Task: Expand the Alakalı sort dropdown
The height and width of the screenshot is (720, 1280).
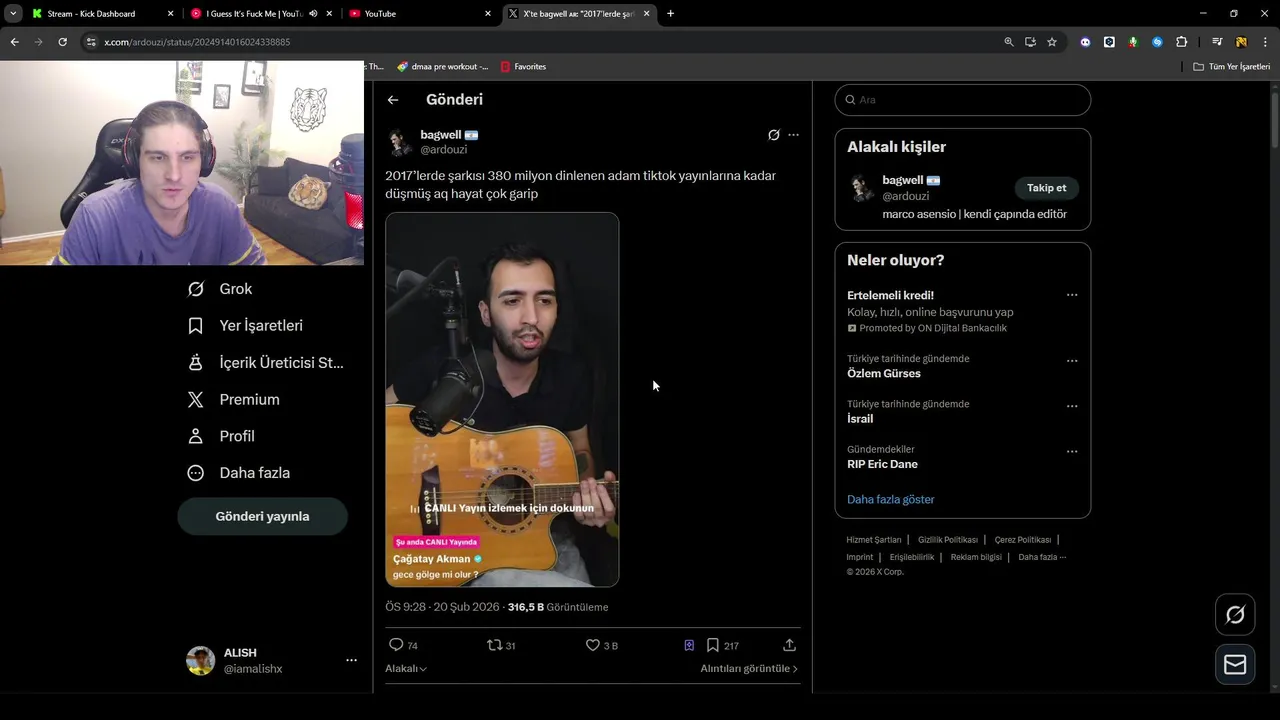Action: coord(406,668)
